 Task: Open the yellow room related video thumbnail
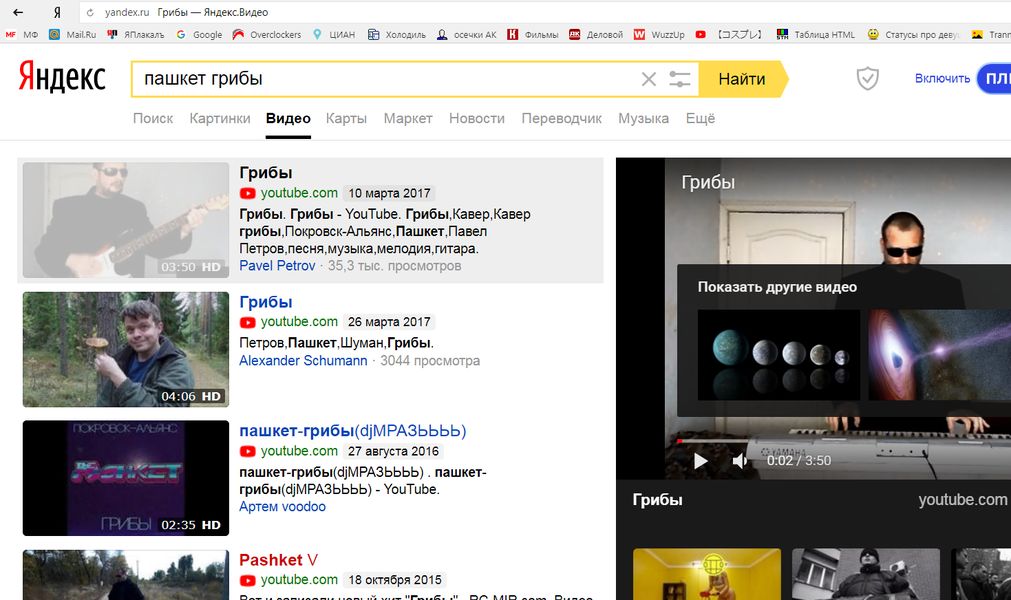tap(707, 574)
